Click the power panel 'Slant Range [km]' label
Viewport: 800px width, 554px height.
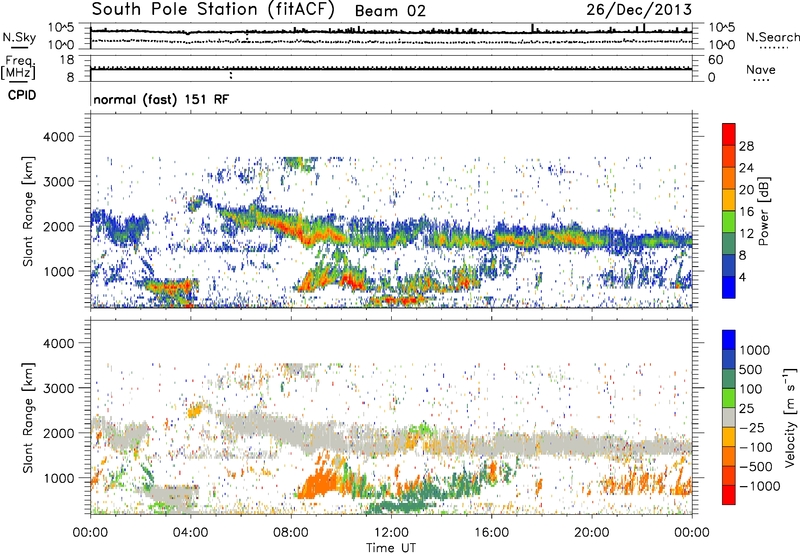28,211
